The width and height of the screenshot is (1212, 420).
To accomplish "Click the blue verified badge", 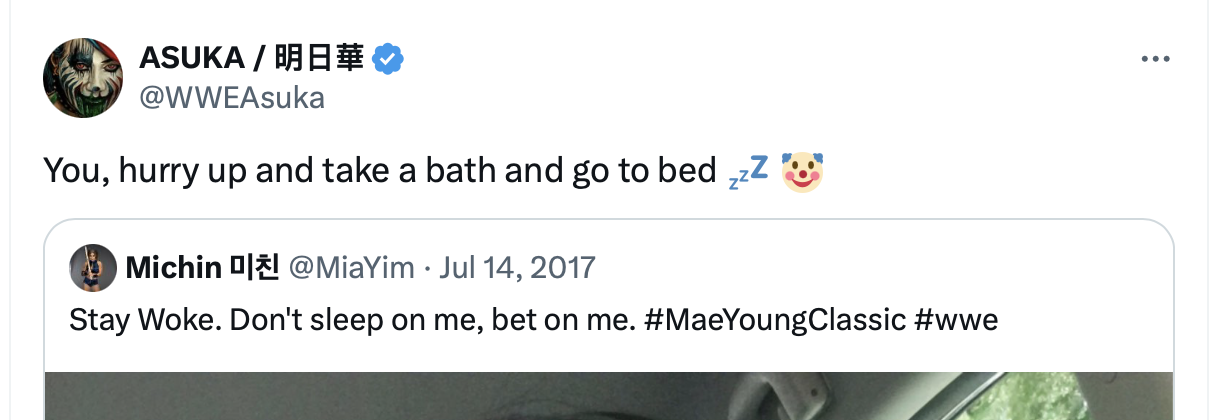I will 388,61.
